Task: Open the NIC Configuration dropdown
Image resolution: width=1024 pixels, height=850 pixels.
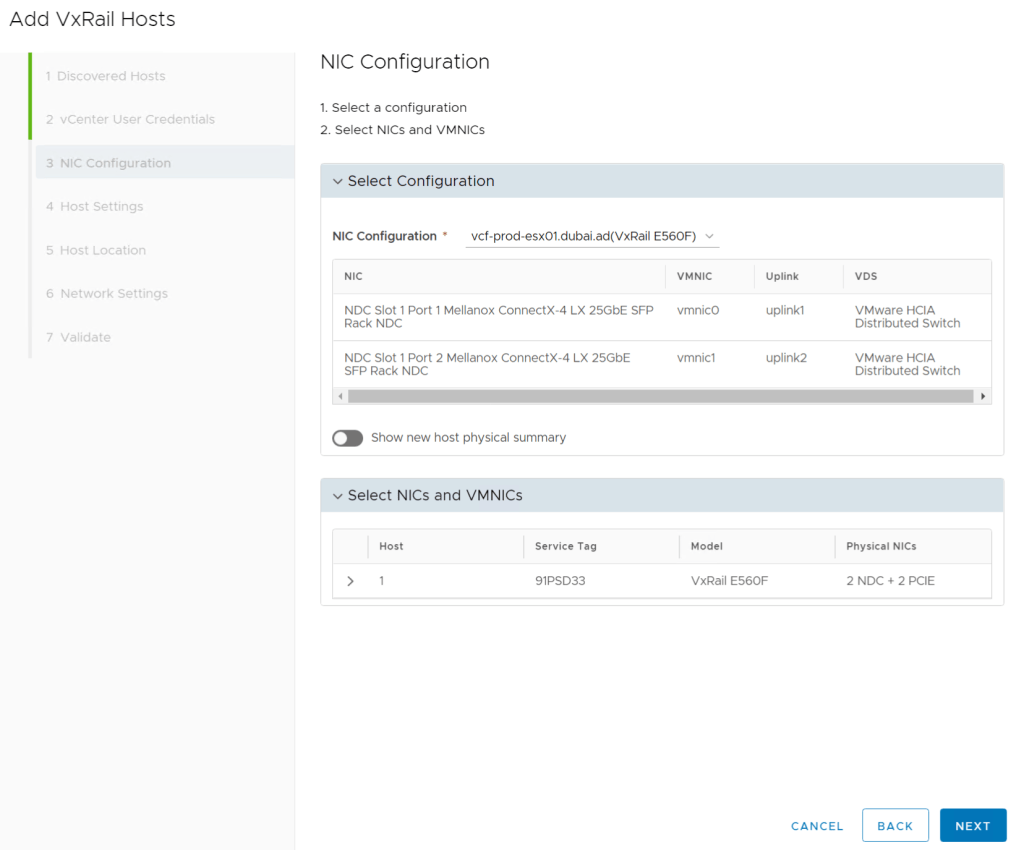Action: [x=593, y=236]
